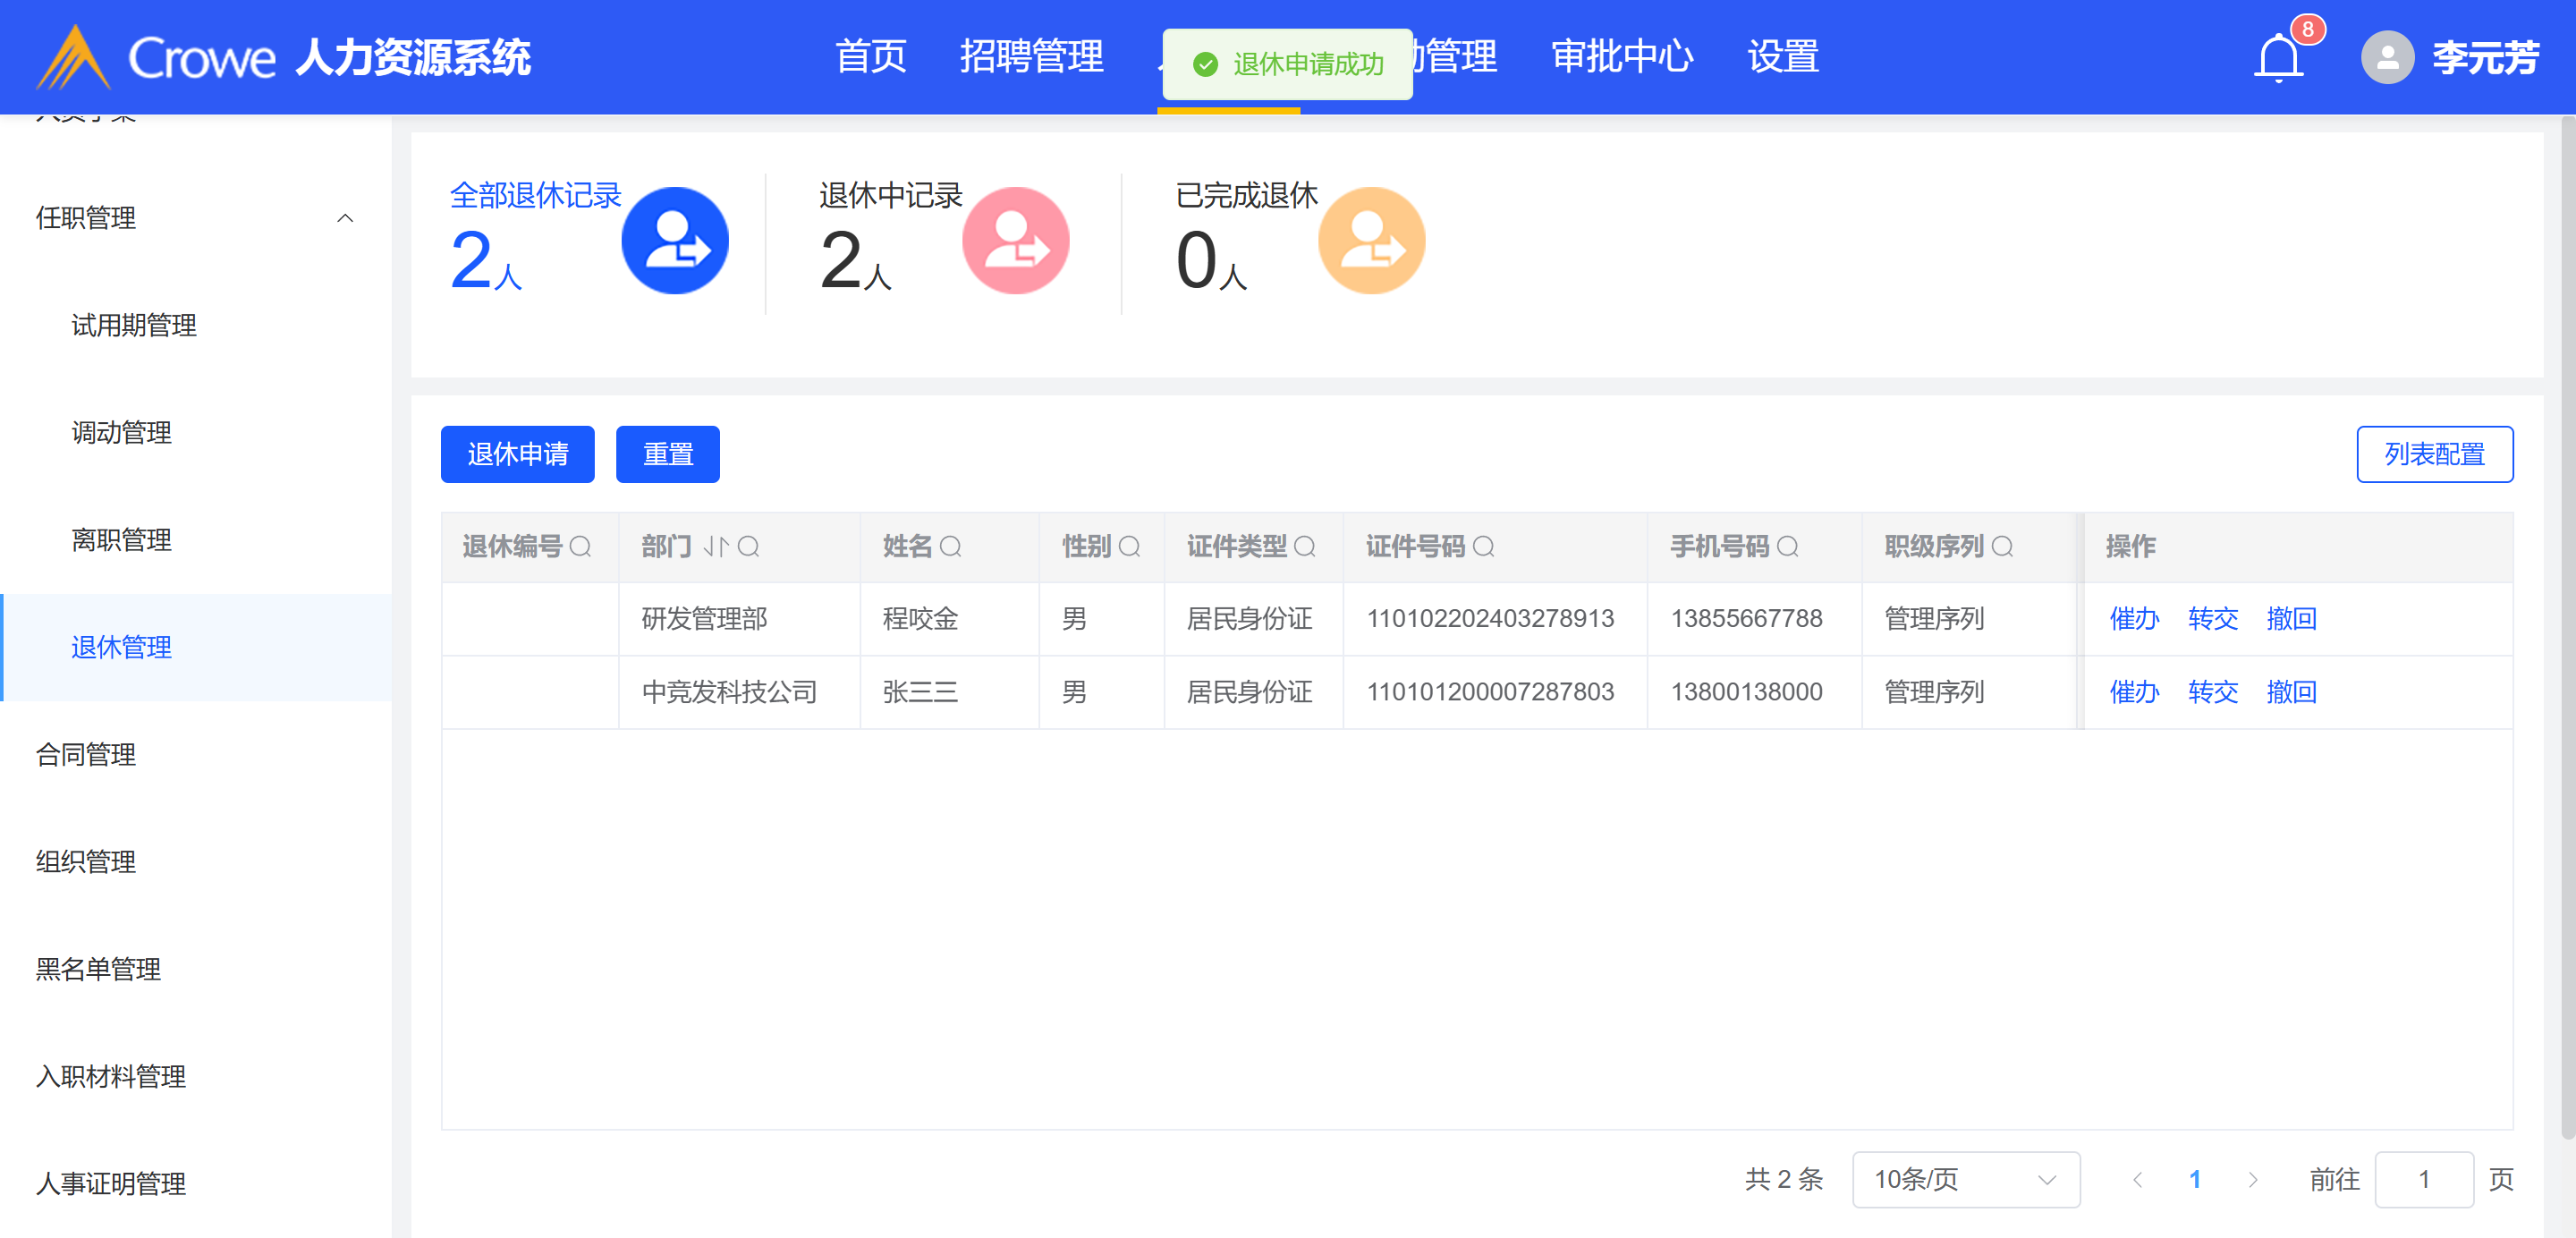The width and height of the screenshot is (2576, 1238).
Task: Click the 列表配置 button
Action: coord(2433,454)
